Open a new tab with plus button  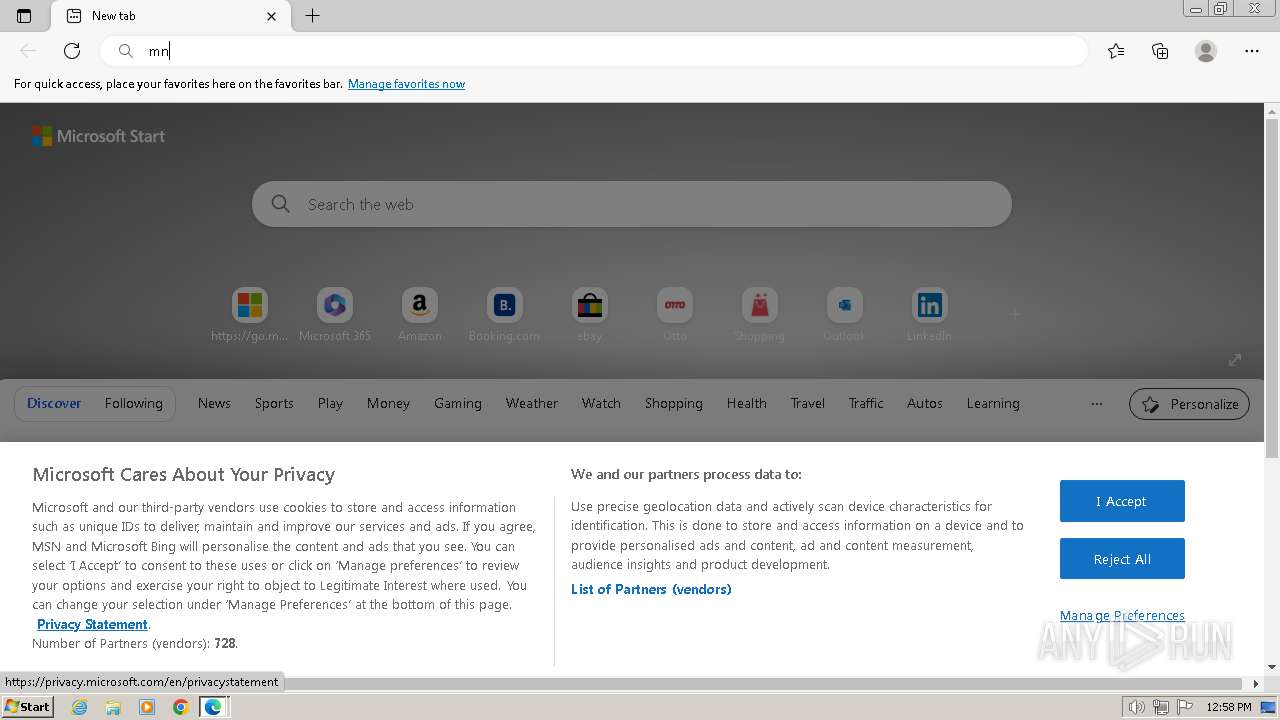pyautogui.click(x=312, y=16)
